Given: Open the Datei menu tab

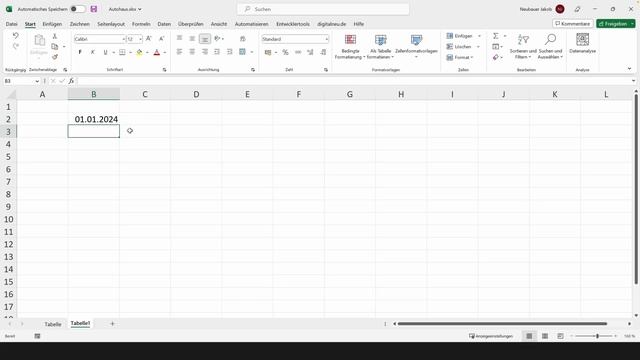Looking at the screenshot, I should (x=11, y=24).
